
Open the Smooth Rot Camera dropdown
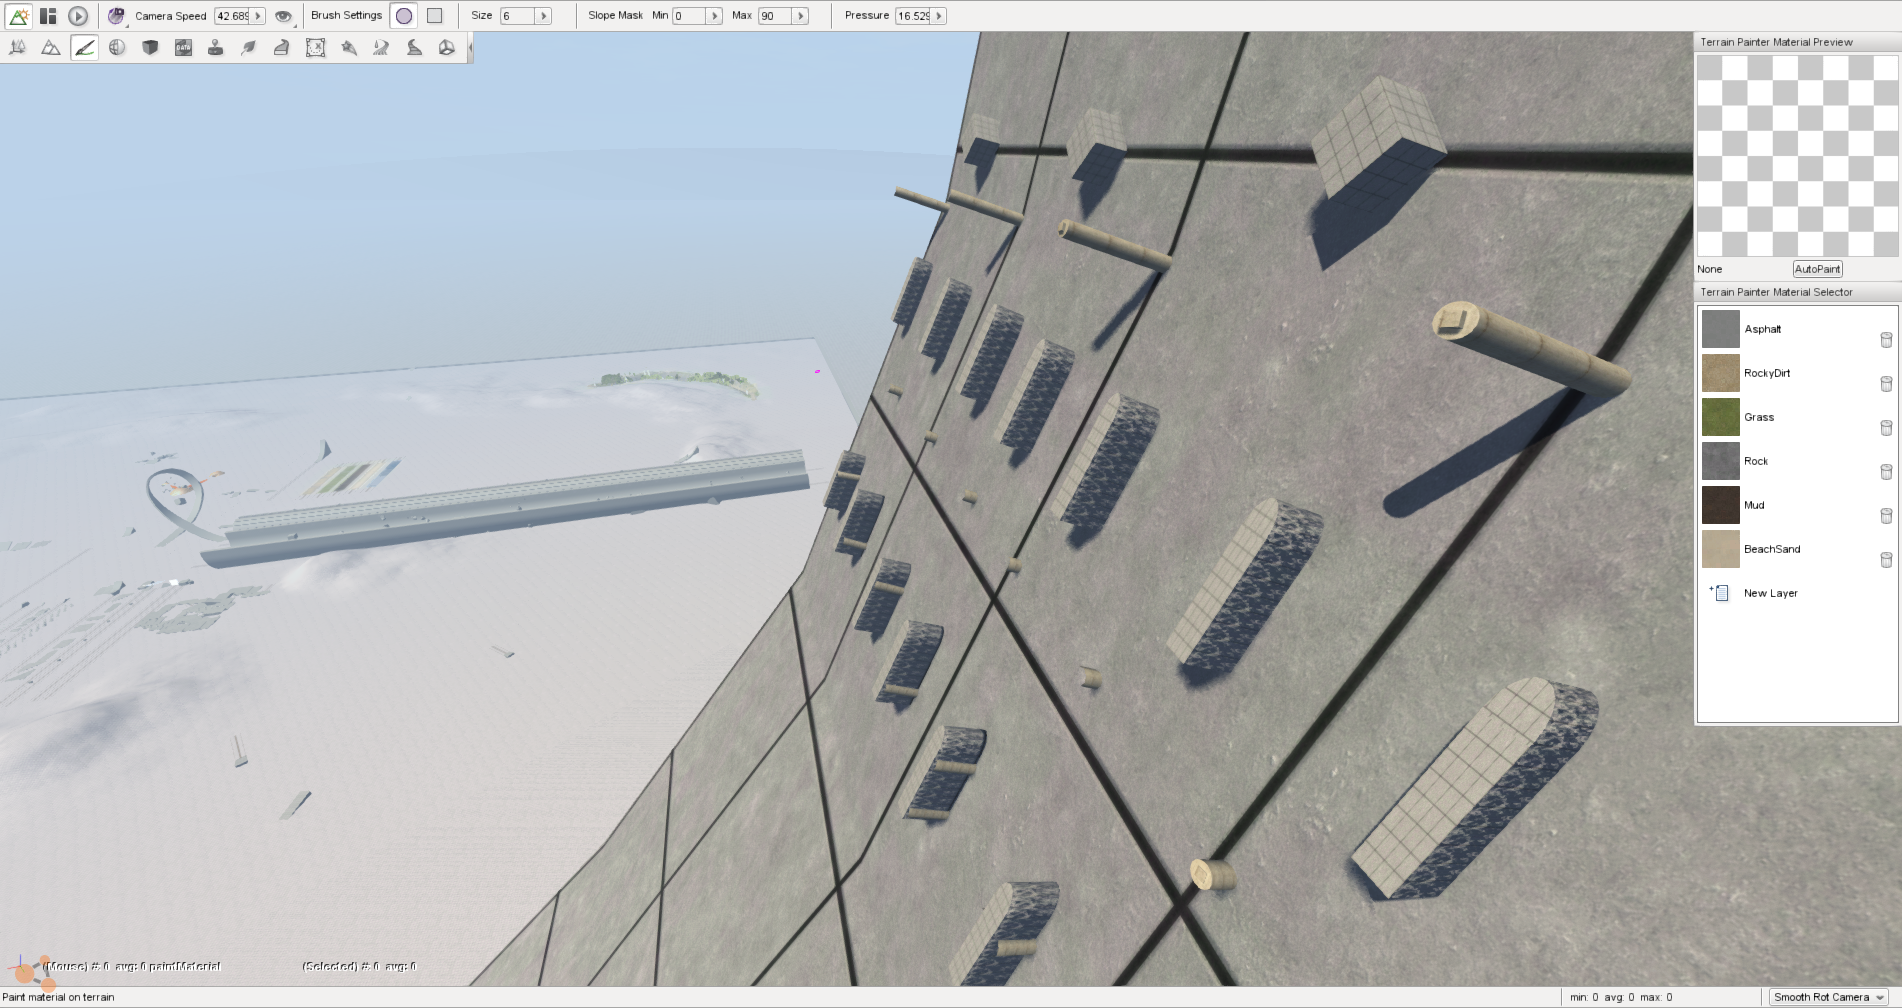click(x=1829, y=997)
